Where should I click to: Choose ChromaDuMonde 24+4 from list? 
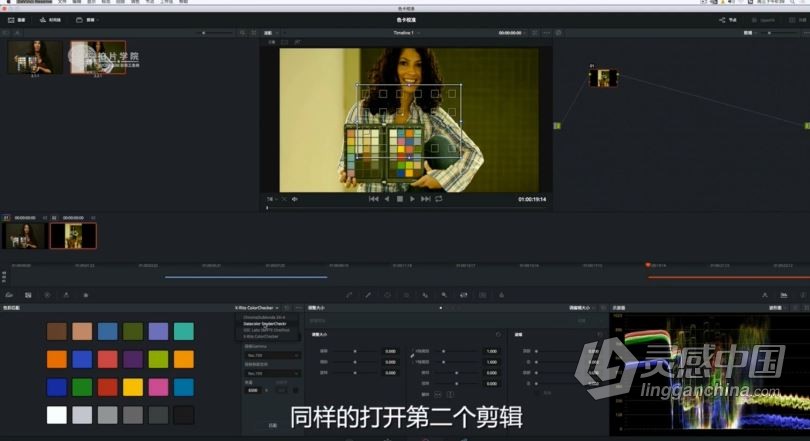264,318
